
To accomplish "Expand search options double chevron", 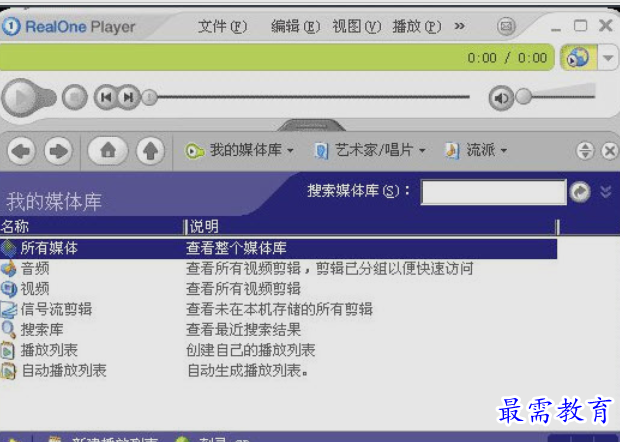I will (x=606, y=192).
